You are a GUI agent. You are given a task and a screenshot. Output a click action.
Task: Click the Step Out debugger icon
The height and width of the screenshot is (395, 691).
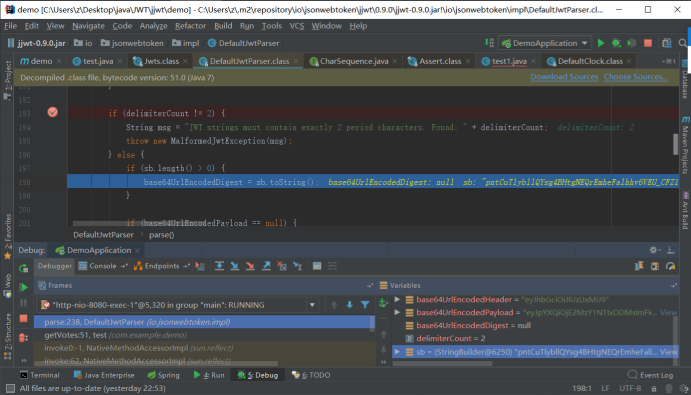click(266, 266)
